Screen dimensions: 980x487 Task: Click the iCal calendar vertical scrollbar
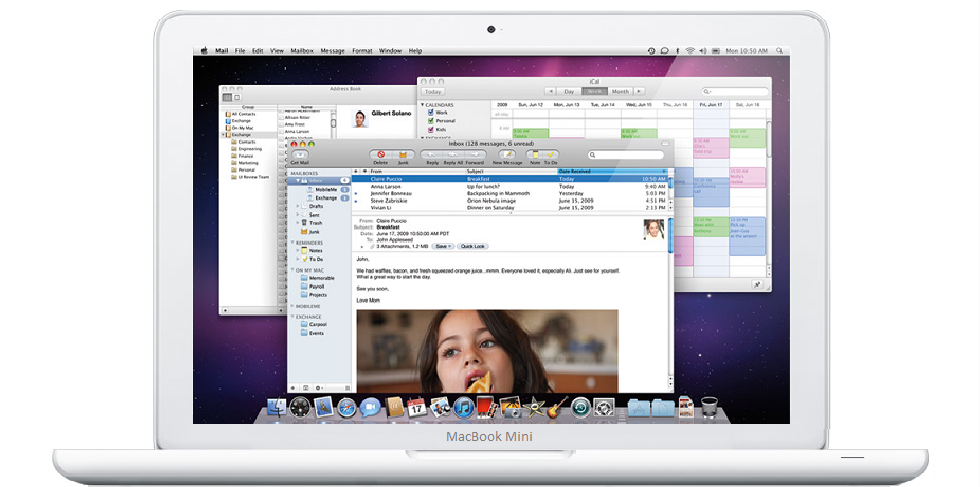point(769,197)
